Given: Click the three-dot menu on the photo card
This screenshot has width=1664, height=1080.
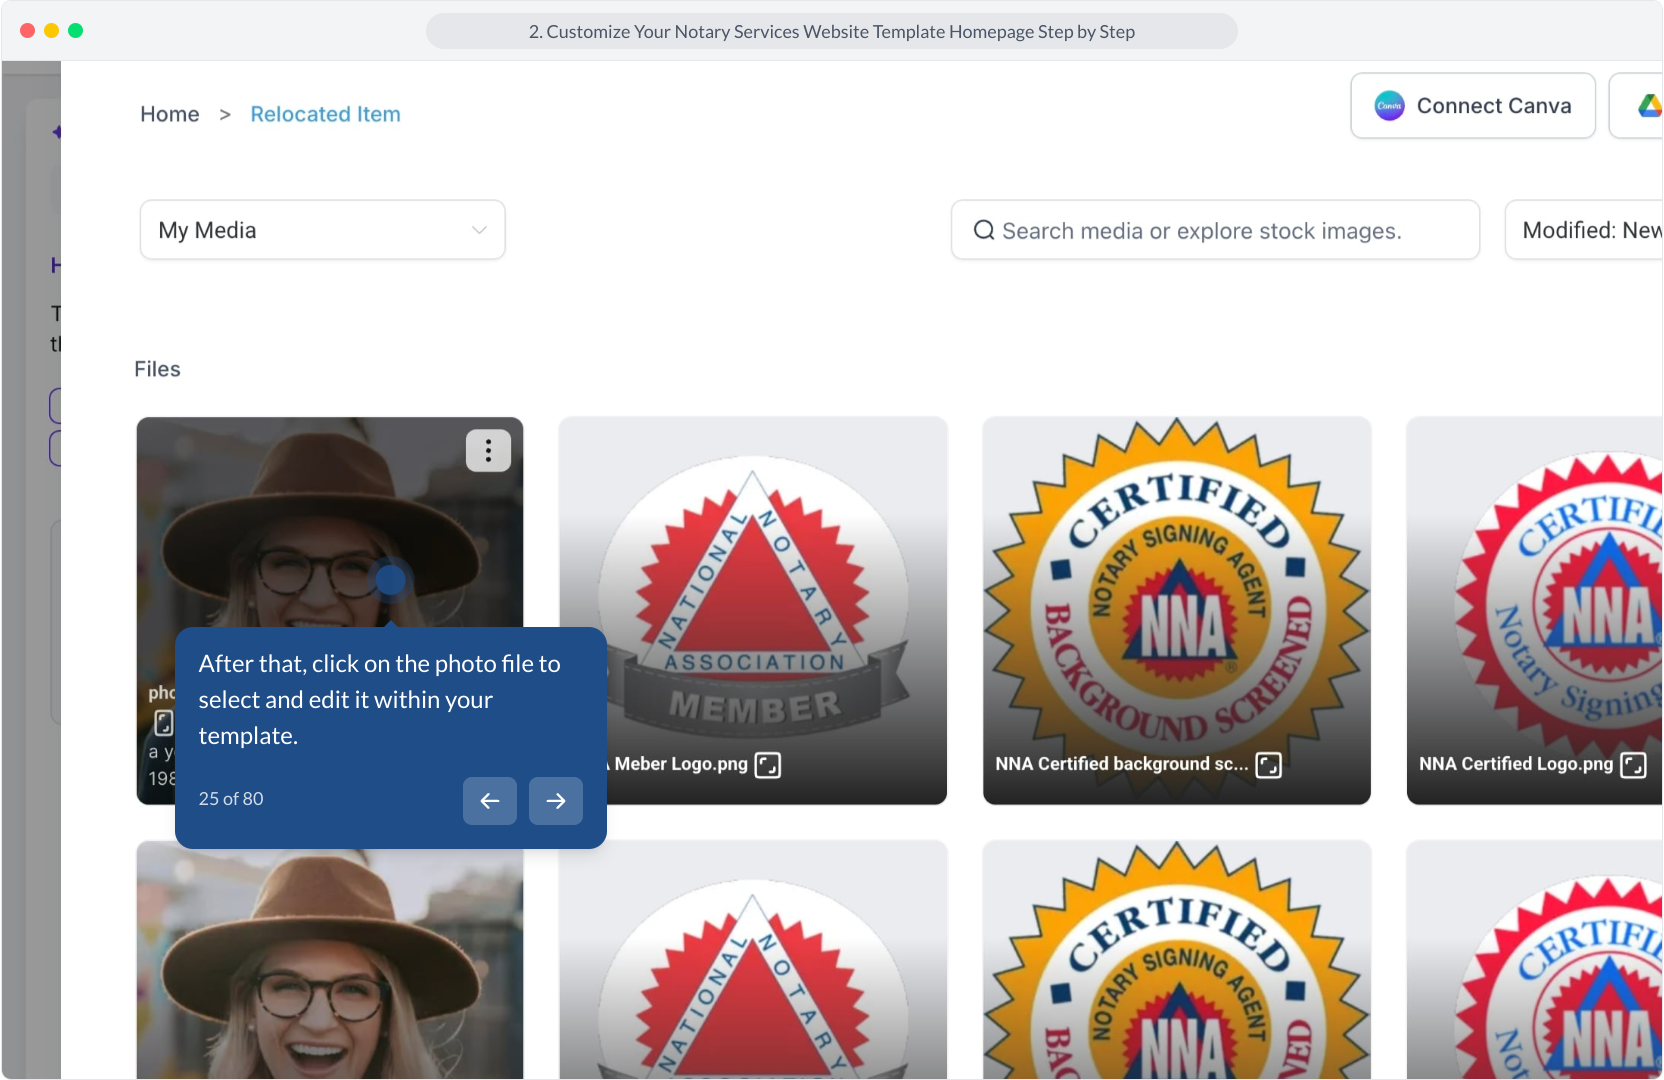Looking at the screenshot, I should [x=488, y=451].
